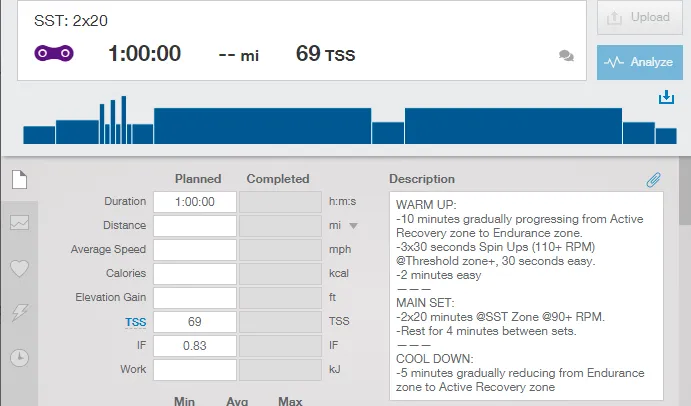
Task: Edit the planned TSS value 69
Action: click(x=195, y=322)
